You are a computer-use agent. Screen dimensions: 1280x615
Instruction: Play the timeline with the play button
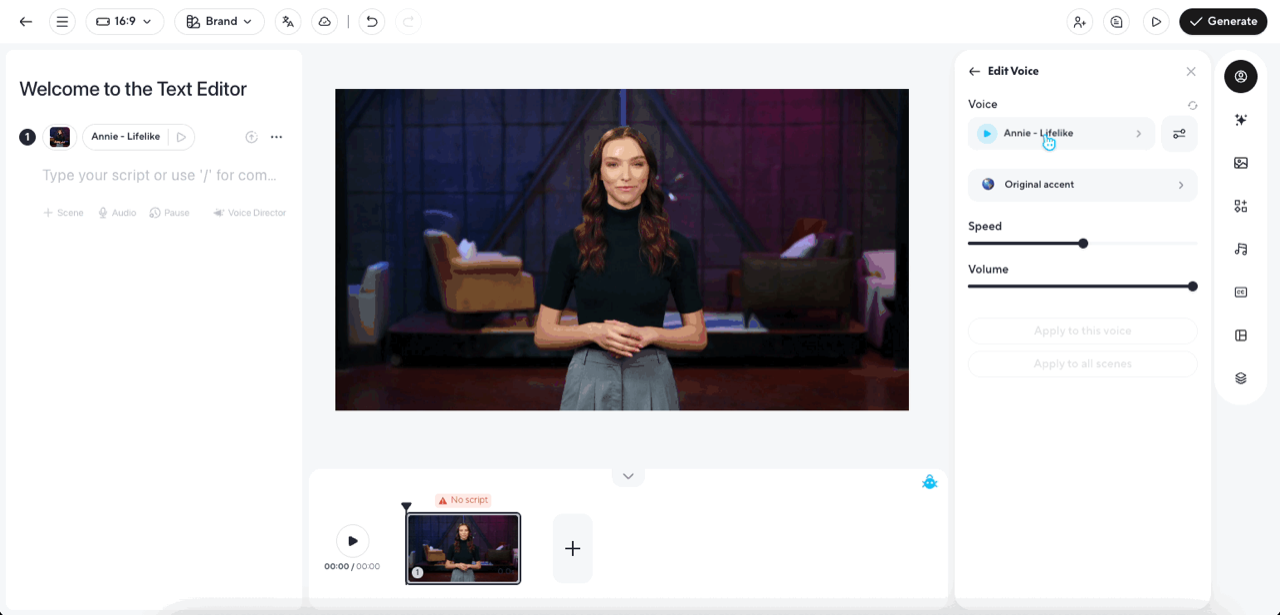(352, 541)
